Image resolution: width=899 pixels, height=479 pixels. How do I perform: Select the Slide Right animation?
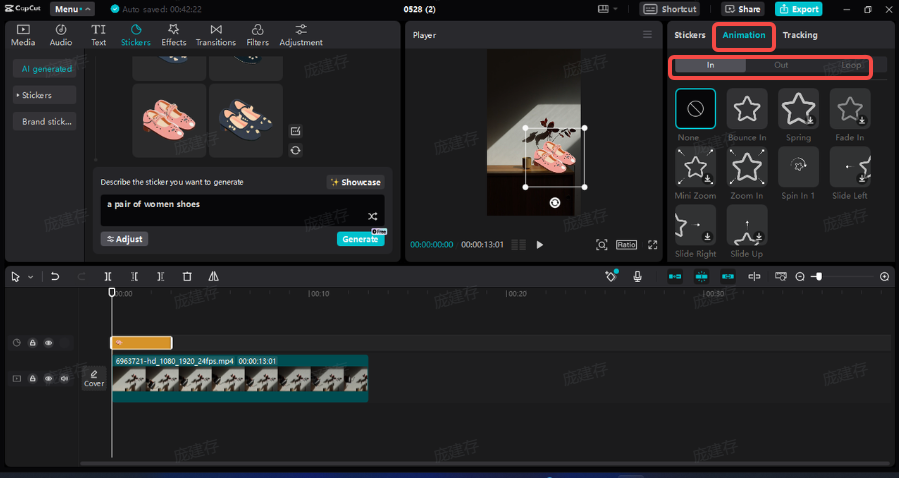click(695, 231)
